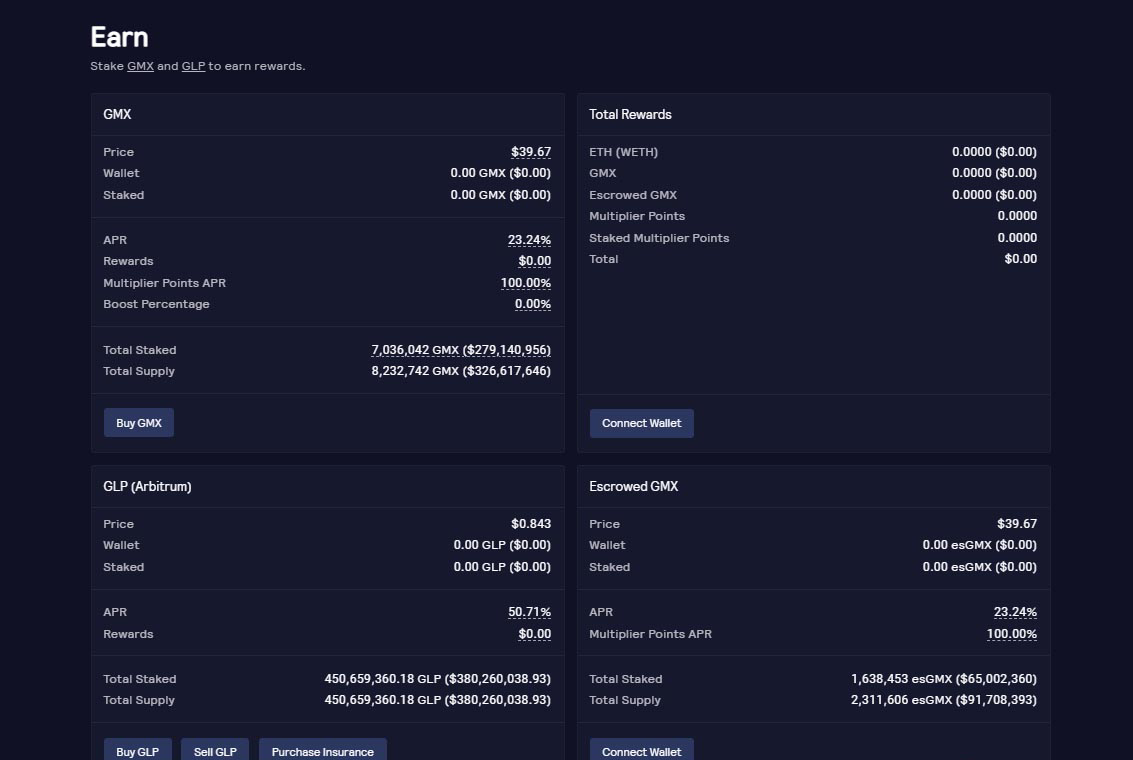Viewport: 1133px width, 760px height.
Task: Click the GLP APR 50.71% value
Action: [x=529, y=612]
